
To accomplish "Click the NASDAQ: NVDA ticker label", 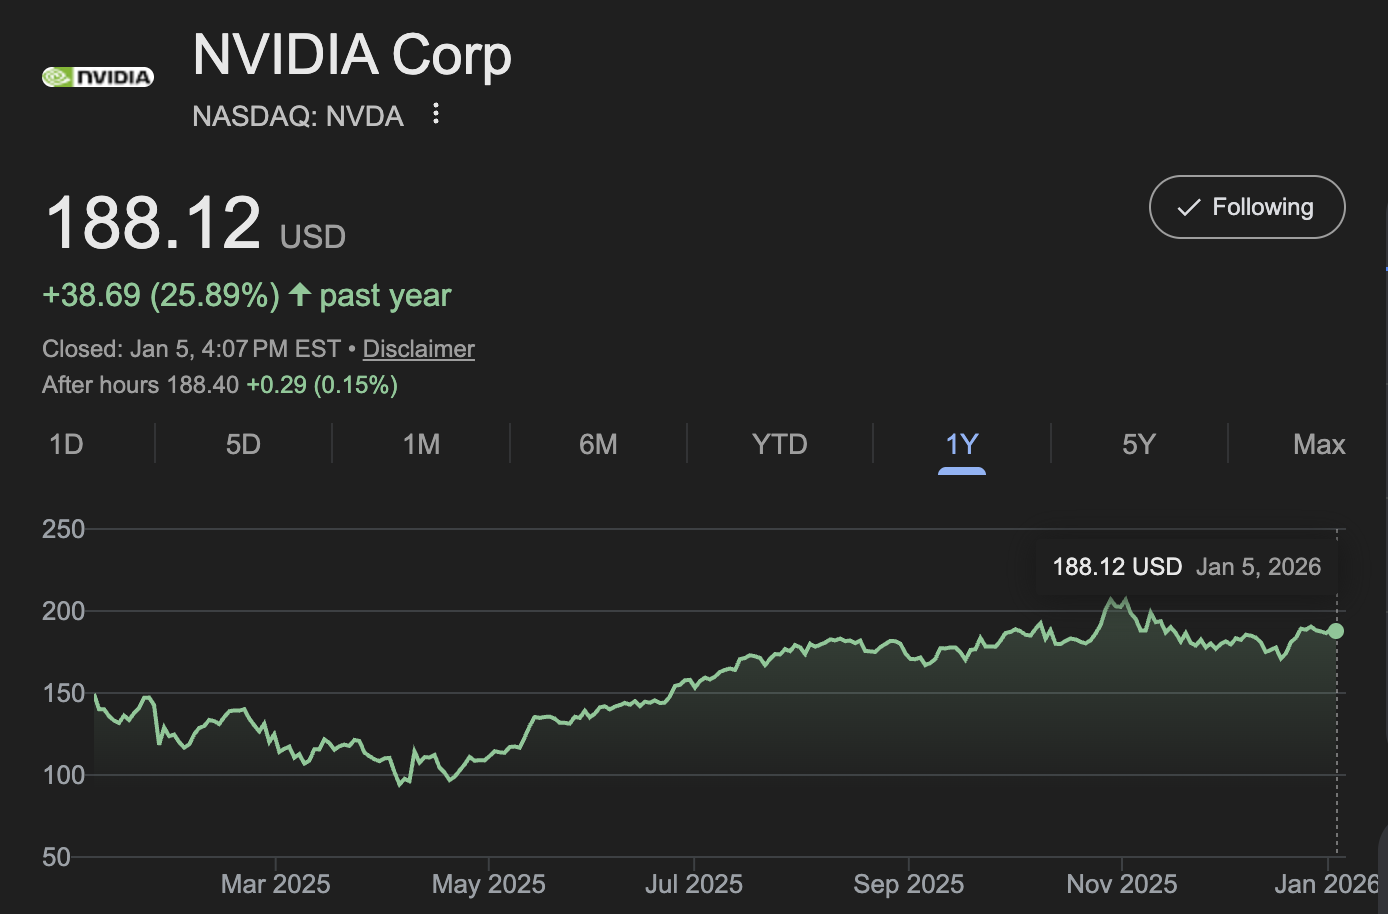I will (297, 116).
